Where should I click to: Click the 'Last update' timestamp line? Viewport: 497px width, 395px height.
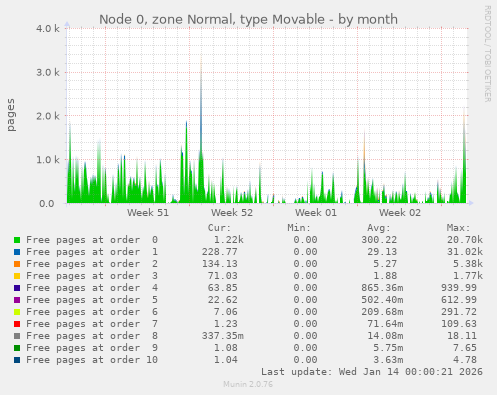[x=372, y=372]
